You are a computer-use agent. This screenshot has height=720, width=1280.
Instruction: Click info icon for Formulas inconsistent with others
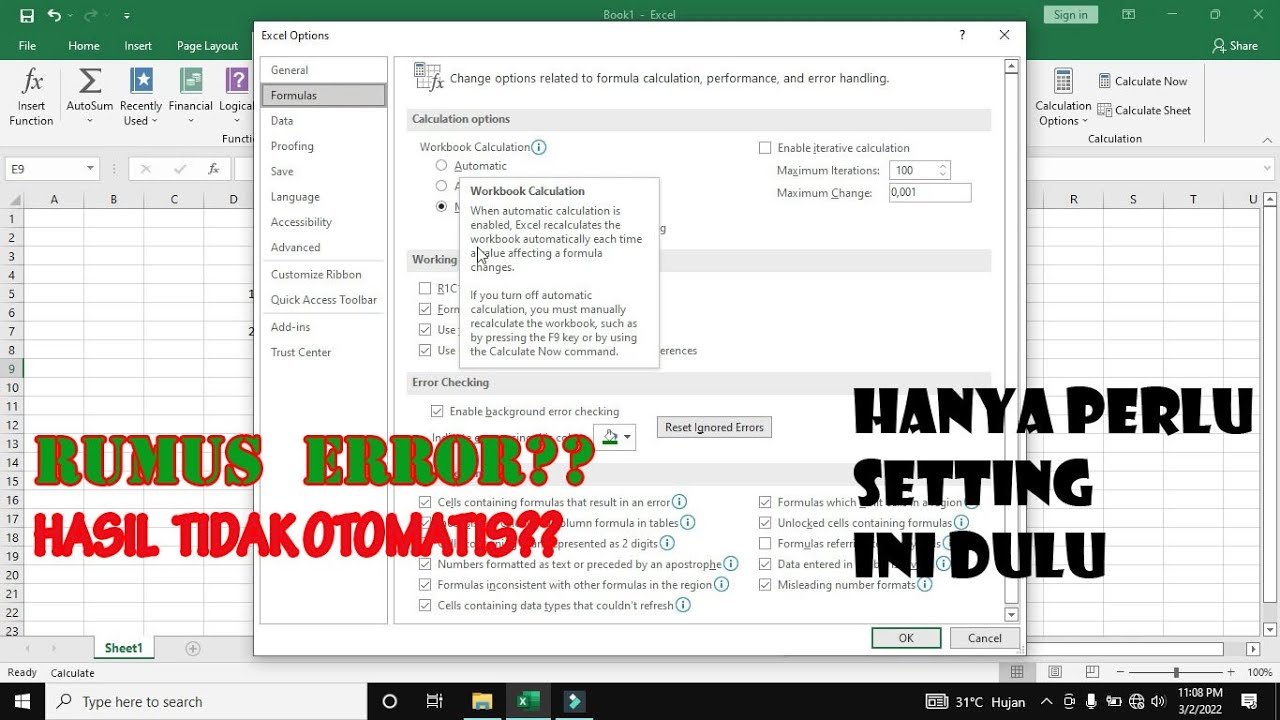(722, 585)
